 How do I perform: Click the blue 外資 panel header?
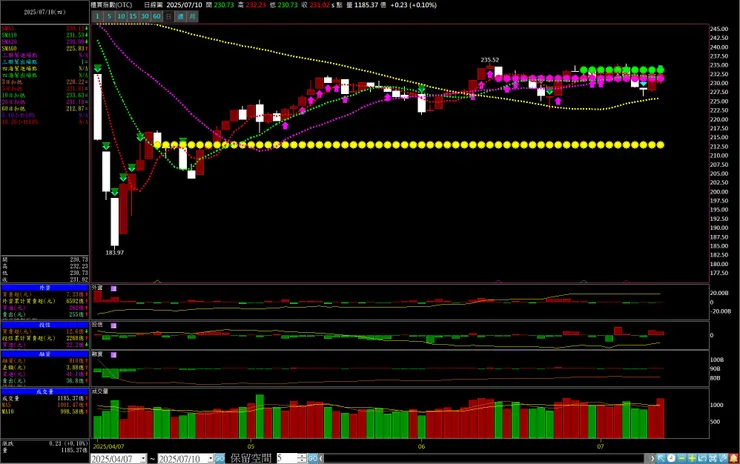(x=45, y=287)
